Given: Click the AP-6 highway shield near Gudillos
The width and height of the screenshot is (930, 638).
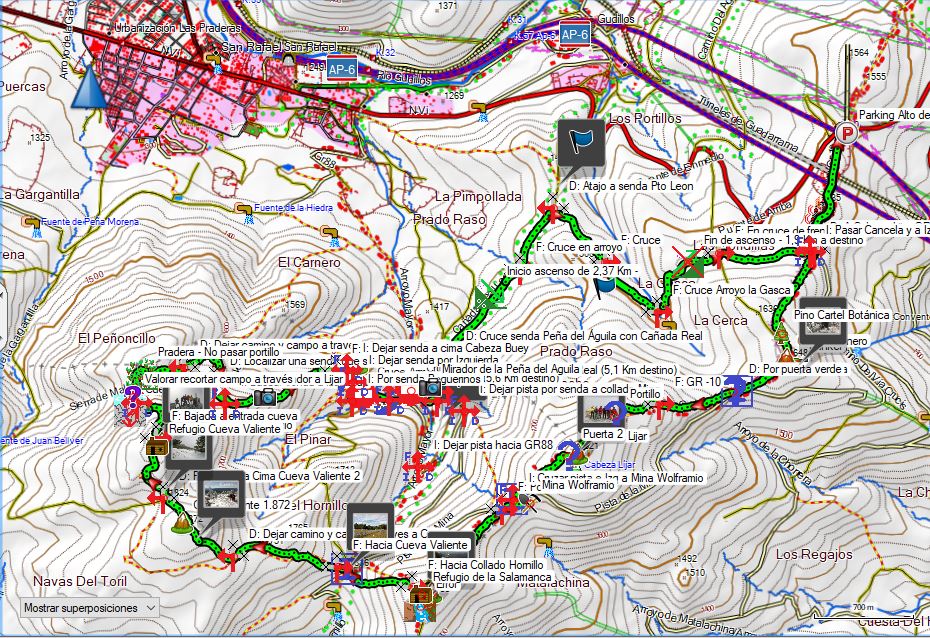Looking at the screenshot, I should click(x=573, y=33).
